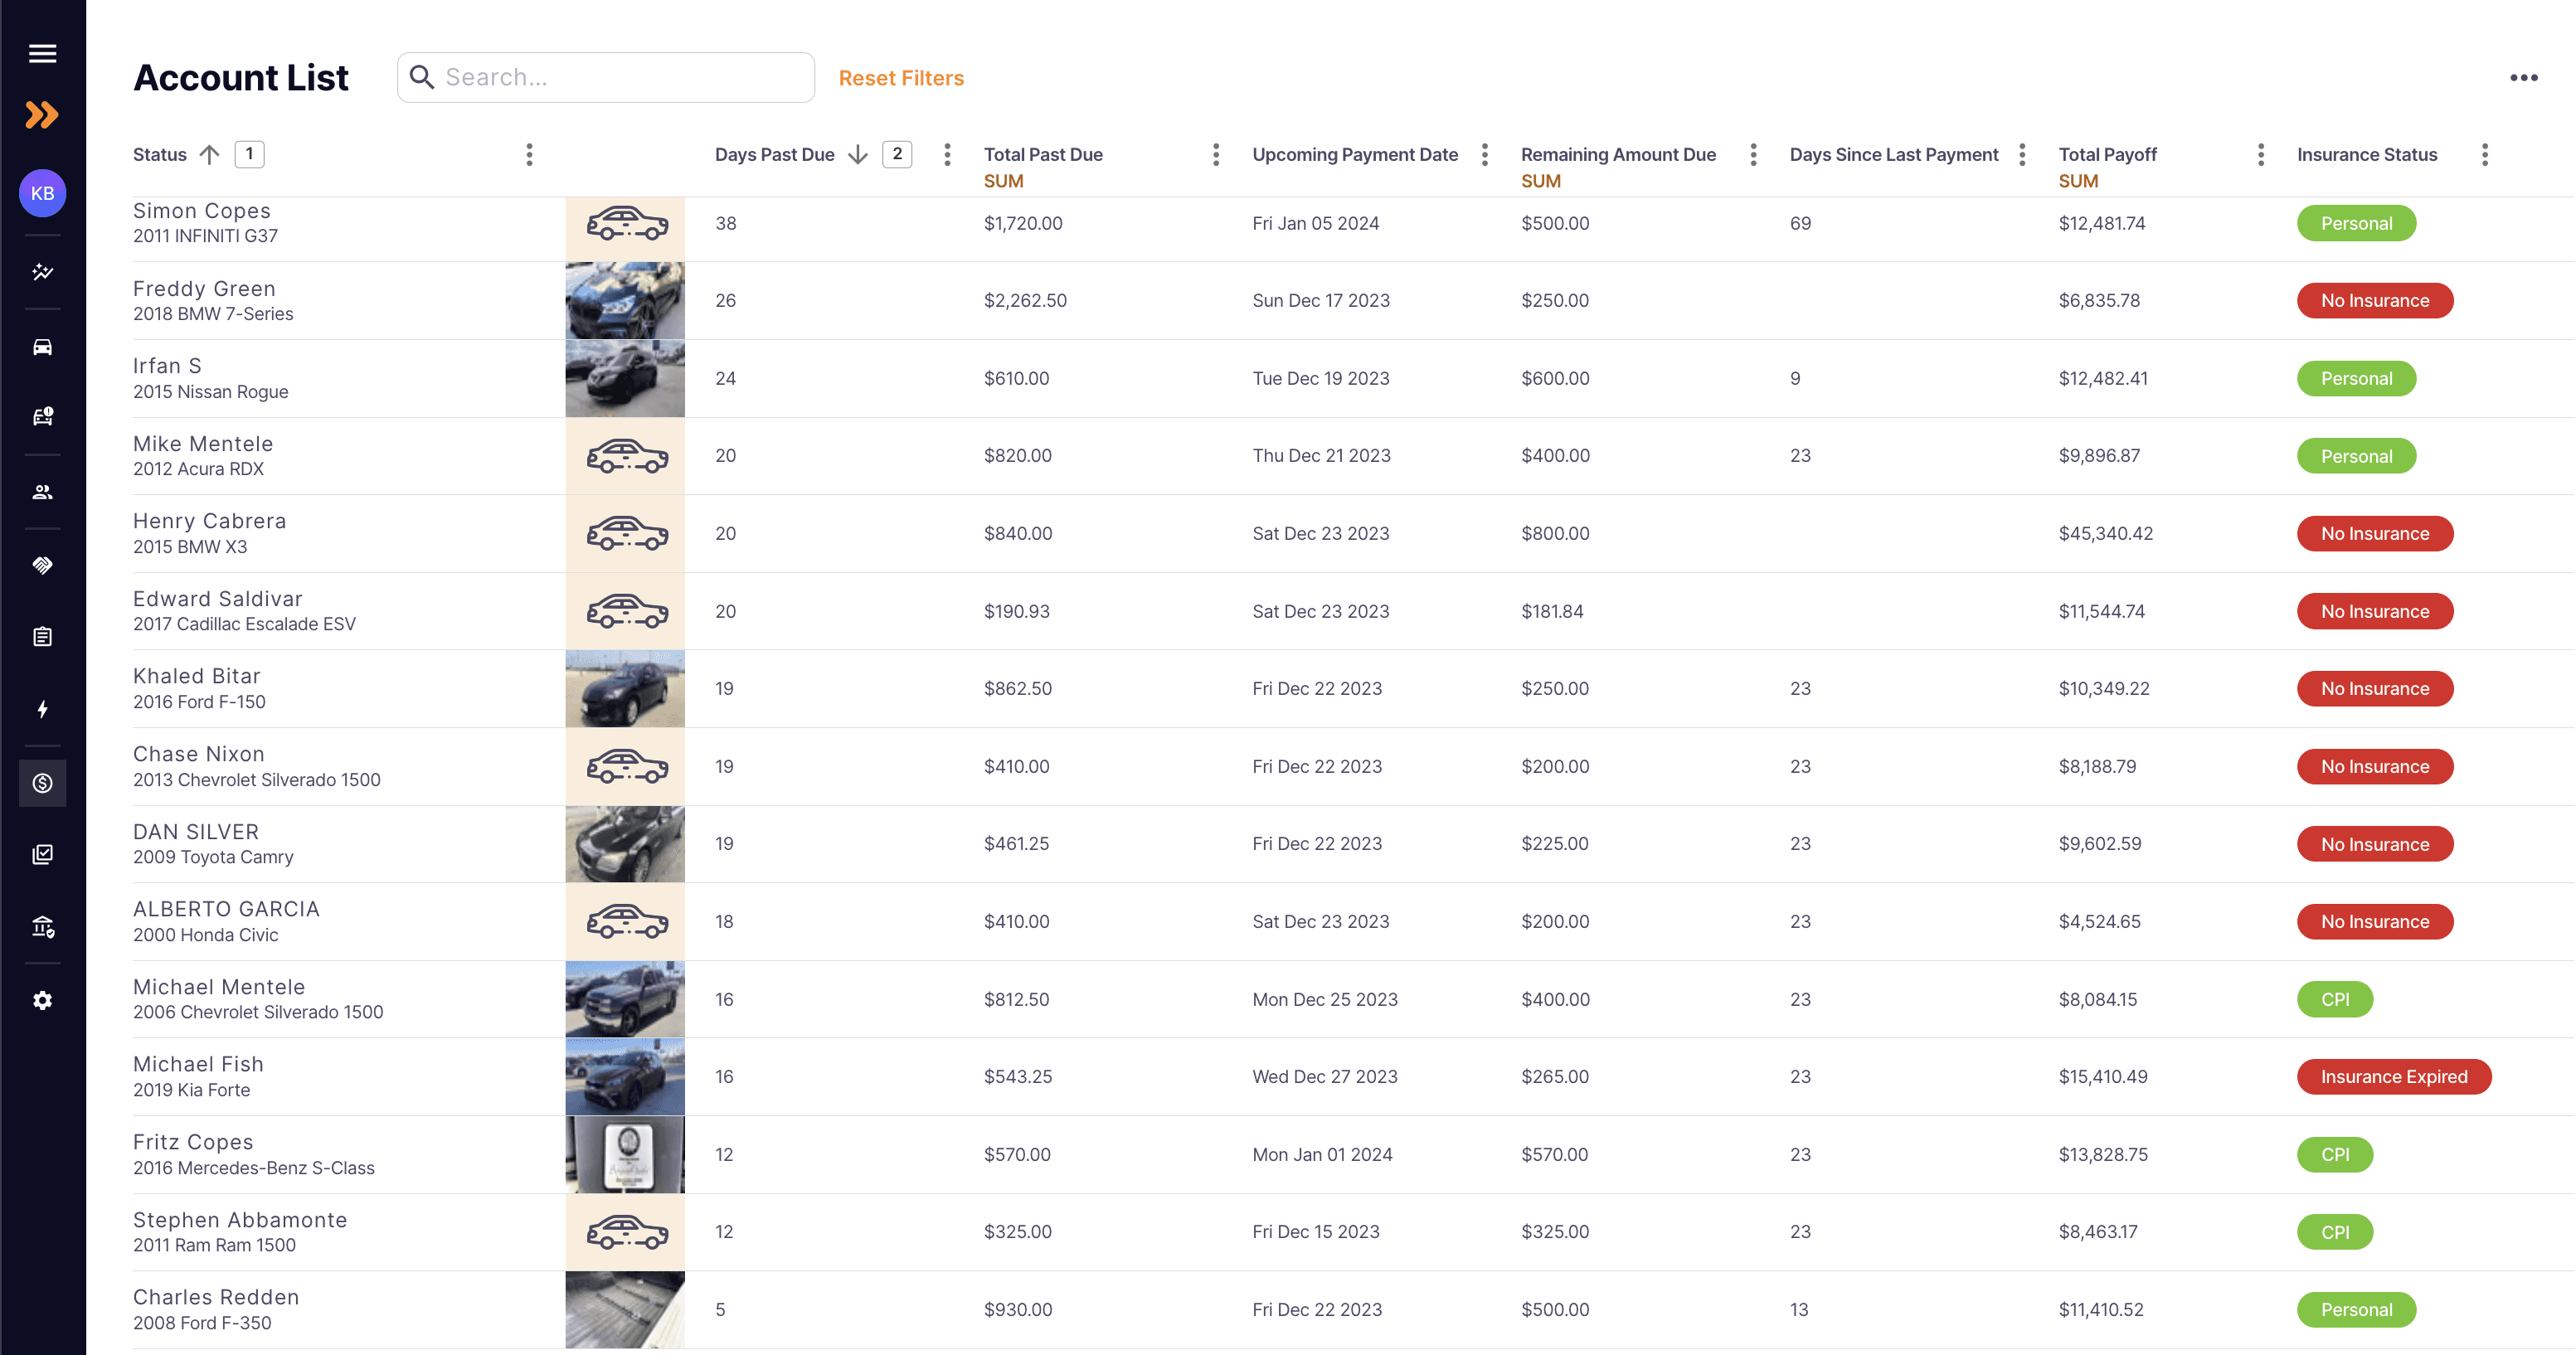Click Michael Fish's Insurance Expired badge
The width and height of the screenshot is (2576, 1355).
(2393, 1076)
